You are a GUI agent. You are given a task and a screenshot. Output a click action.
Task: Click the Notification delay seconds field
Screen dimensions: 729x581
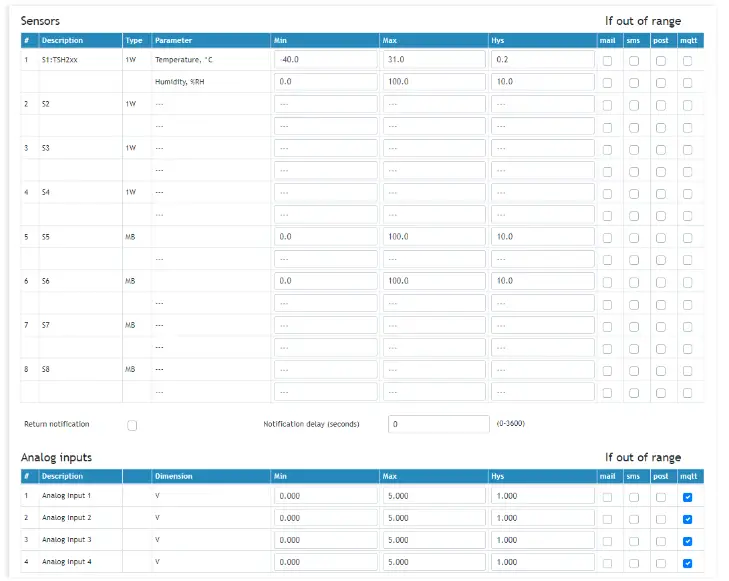pyautogui.click(x=438, y=424)
